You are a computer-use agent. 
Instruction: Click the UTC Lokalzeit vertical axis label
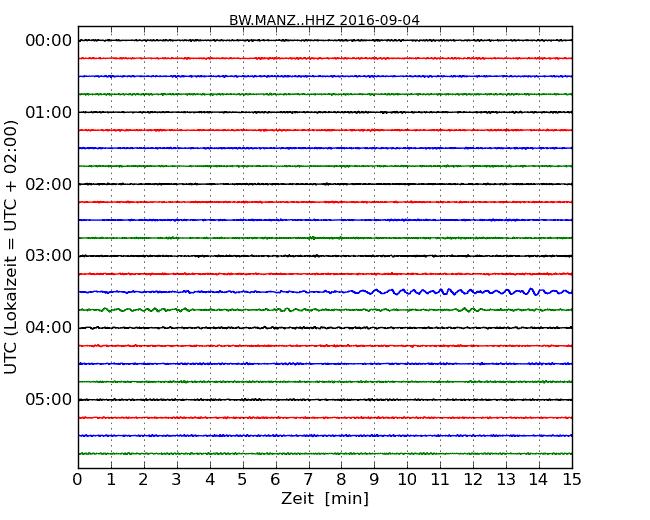point(11,248)
